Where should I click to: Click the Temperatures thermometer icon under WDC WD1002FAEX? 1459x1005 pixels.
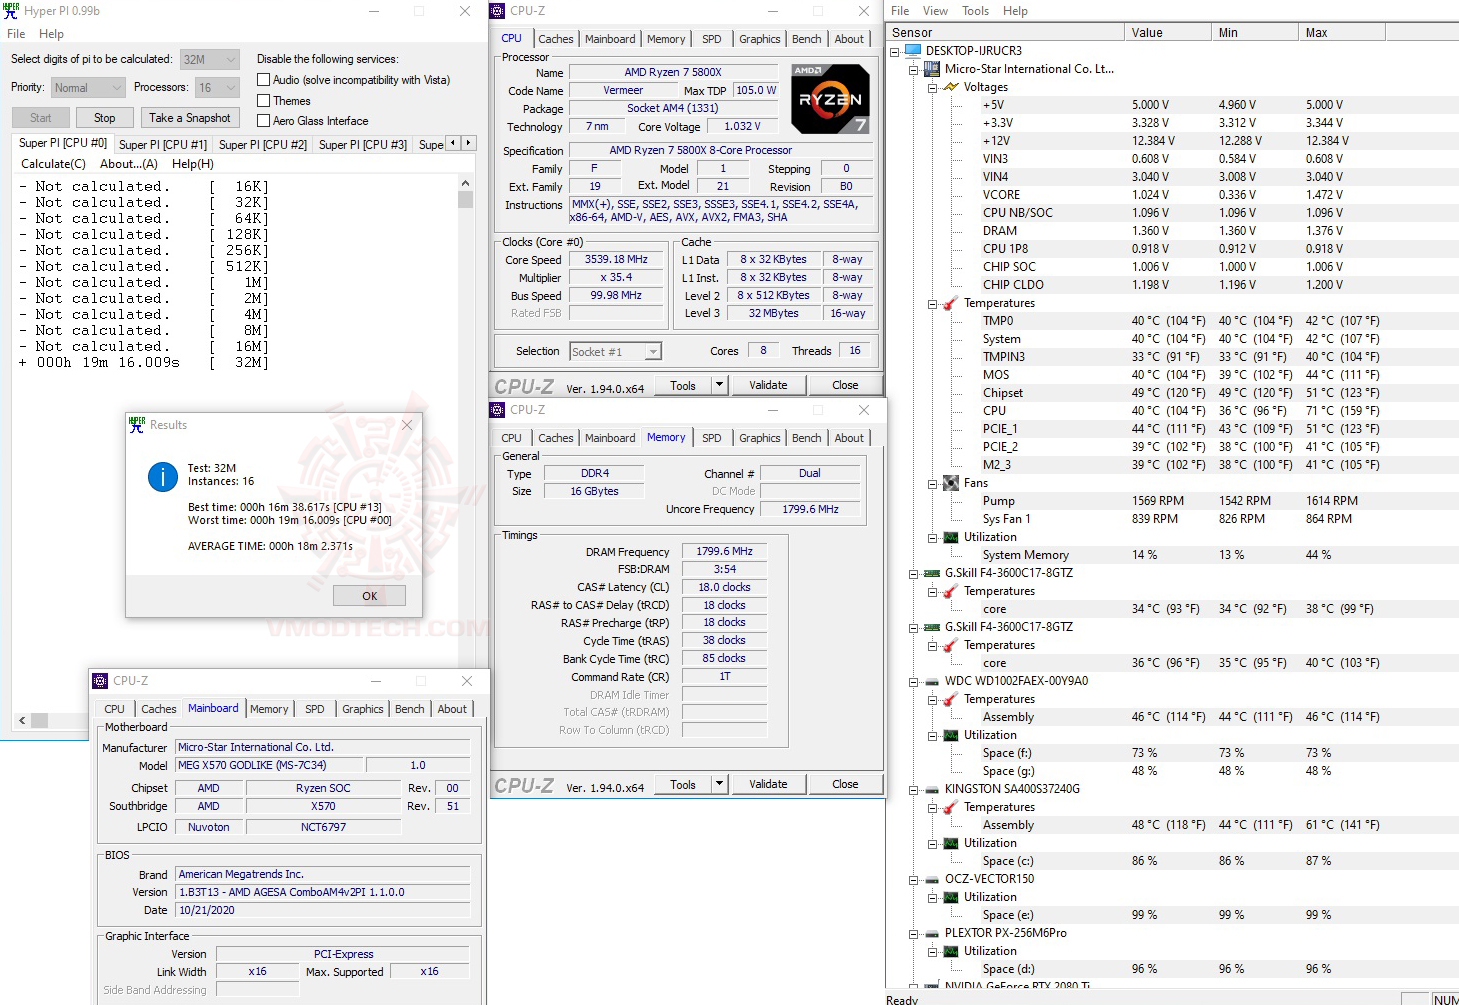click(951, 699)
